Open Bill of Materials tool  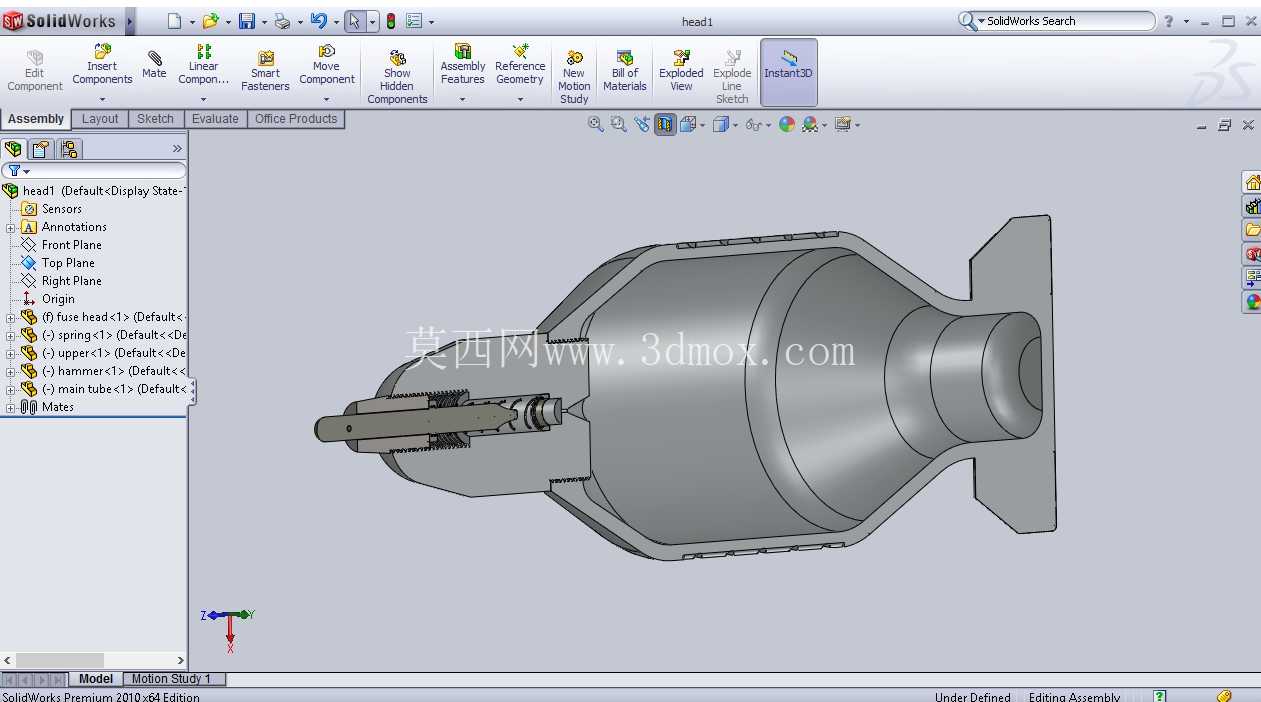pyautogui.click(x=625, y=71)
